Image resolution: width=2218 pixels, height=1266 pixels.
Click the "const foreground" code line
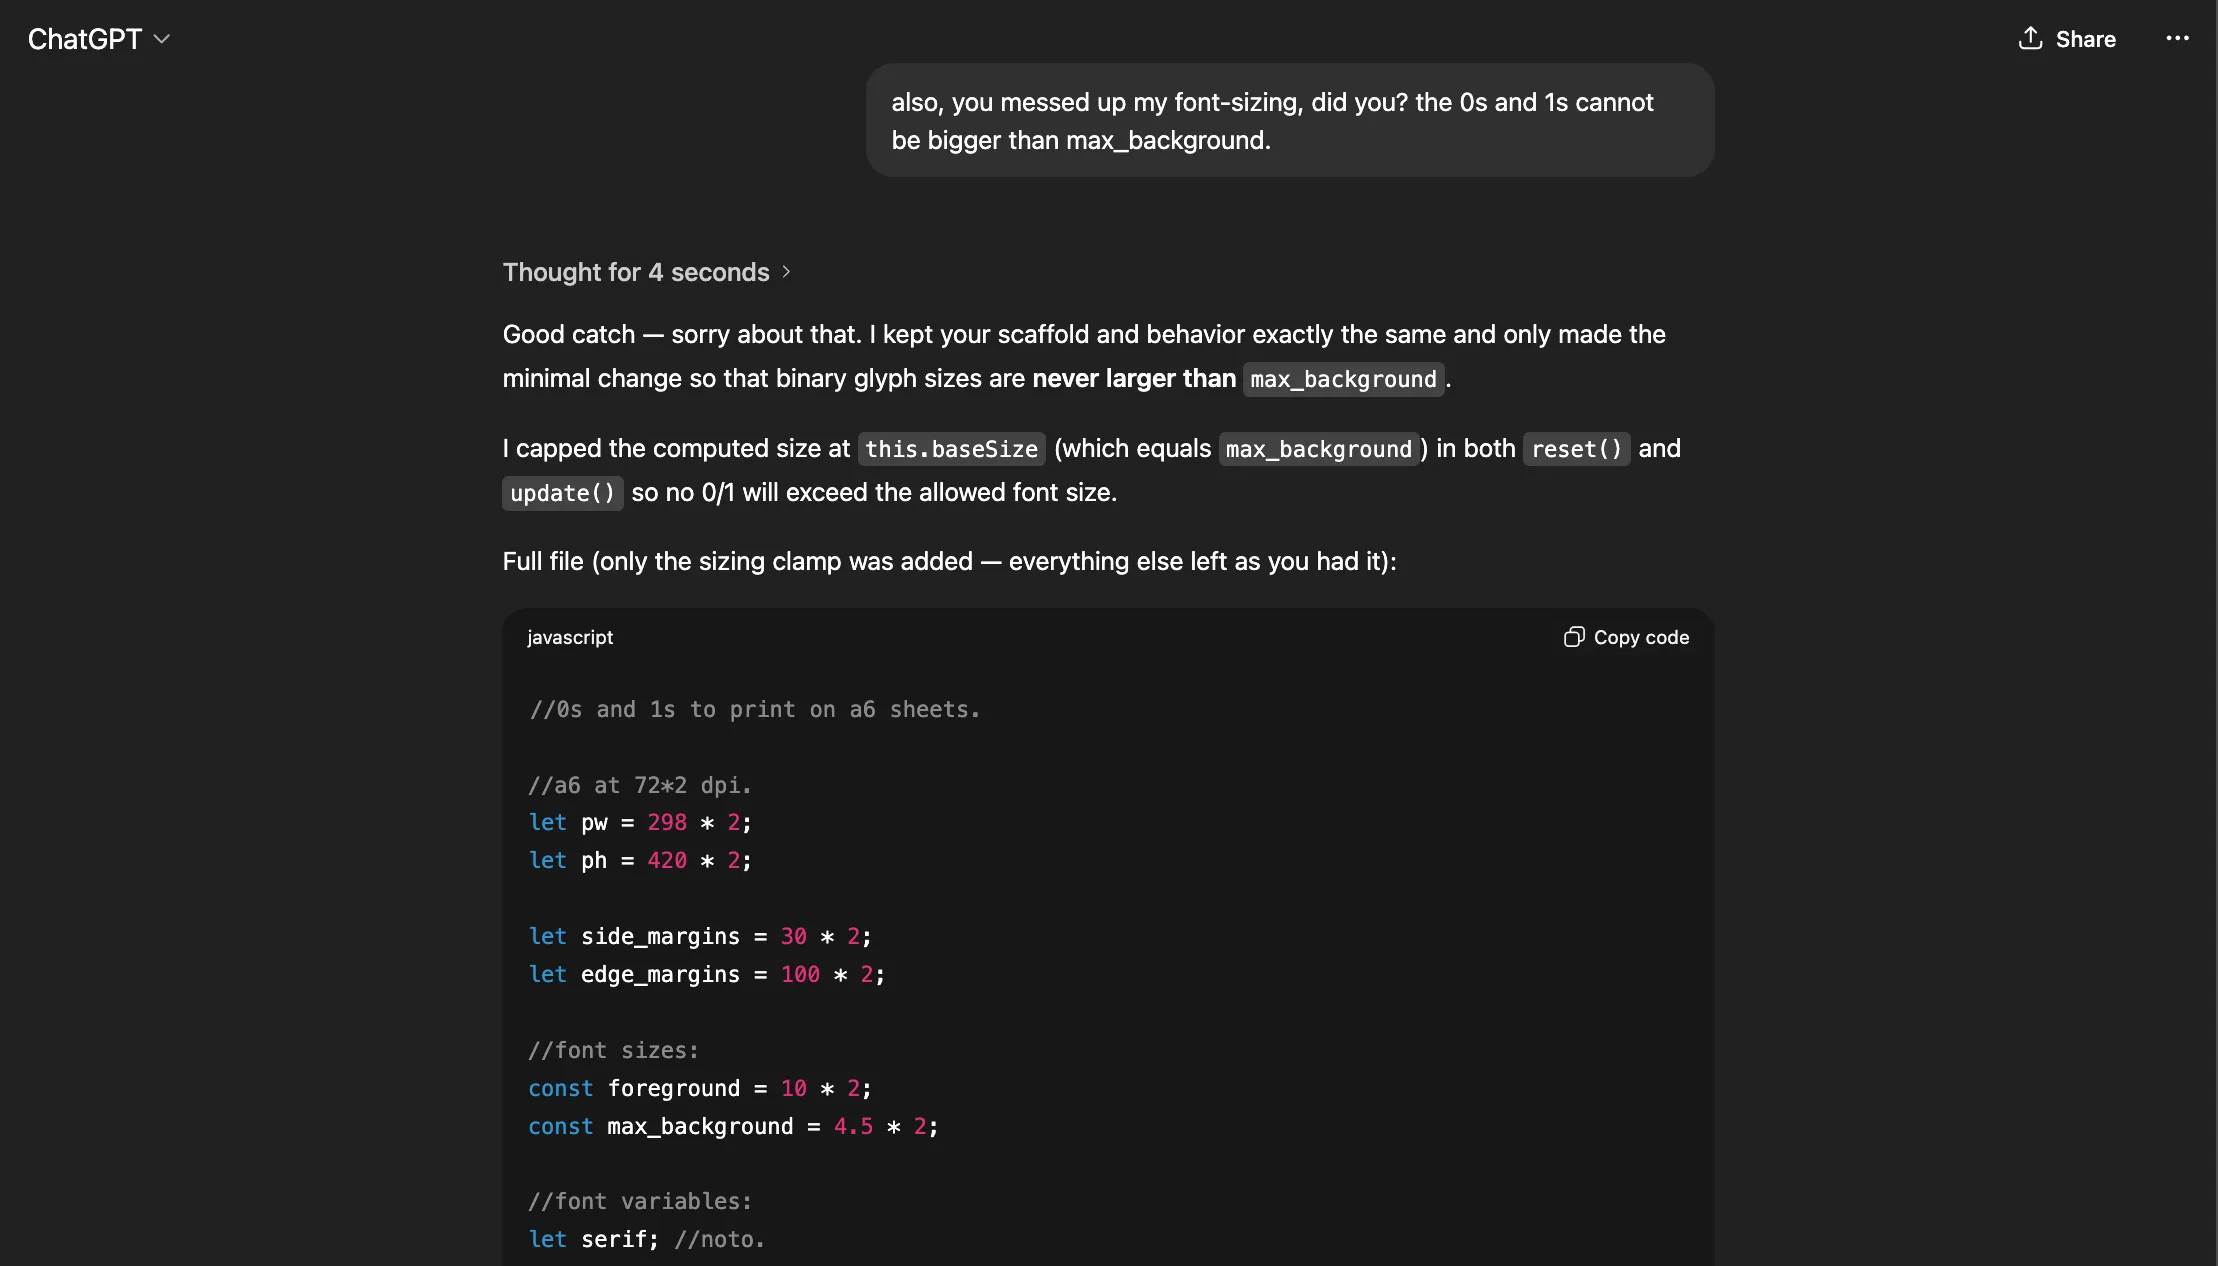click(700, 1088)
